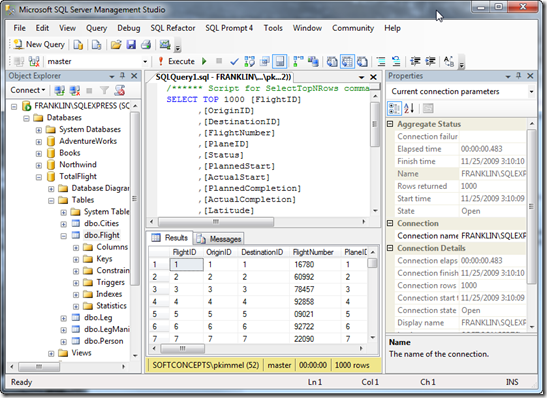Open the SQL Refactor menu
The image size is (547, 398).
click(x=173, y=28)
